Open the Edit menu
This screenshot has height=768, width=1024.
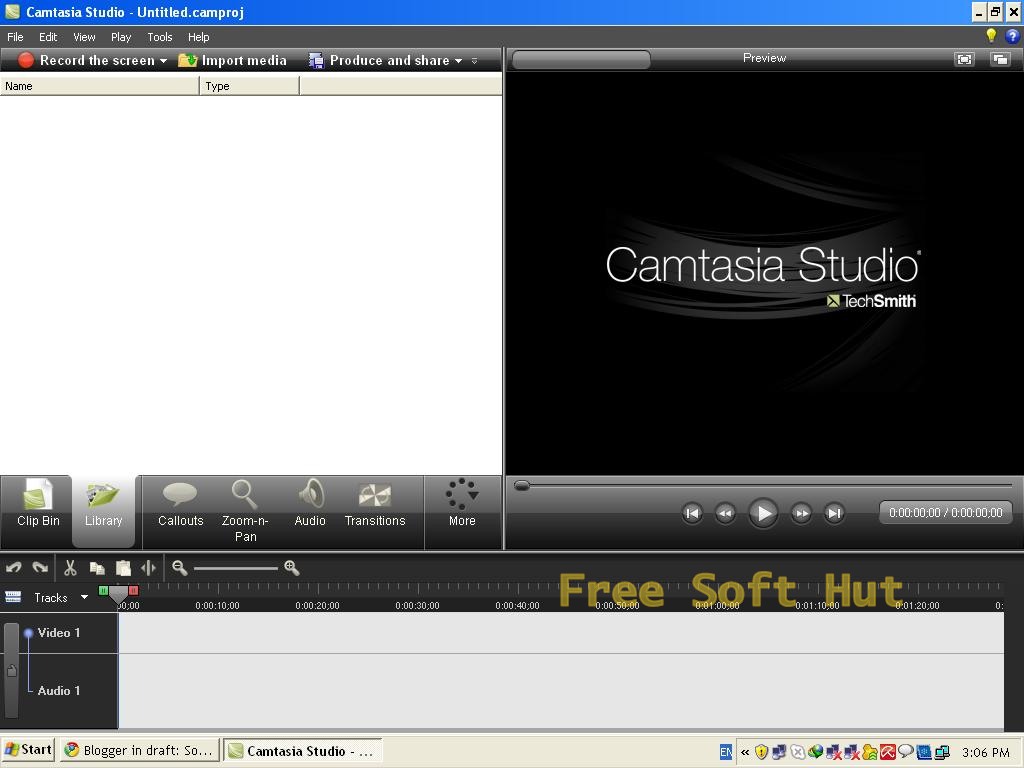pyautogui.click(x=48, y=37)
